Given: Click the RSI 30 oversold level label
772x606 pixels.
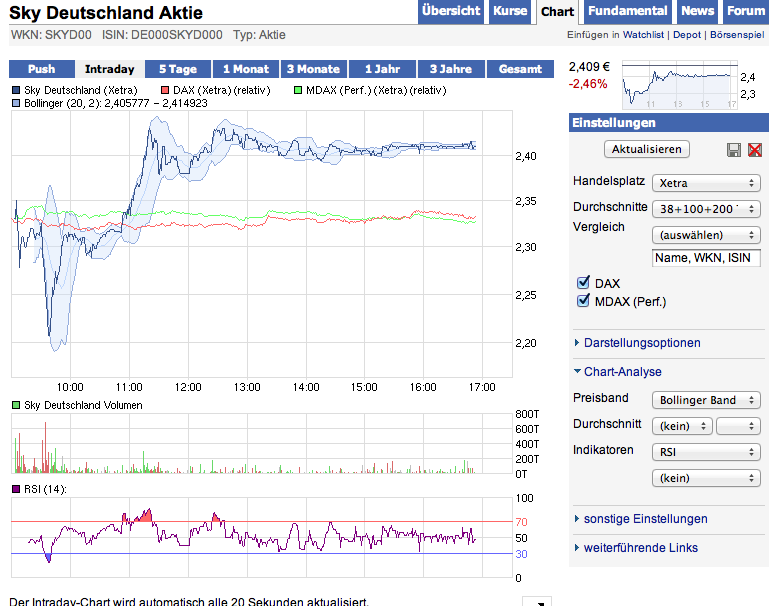Looking at the screenshot, I should [x=521, y=554].
